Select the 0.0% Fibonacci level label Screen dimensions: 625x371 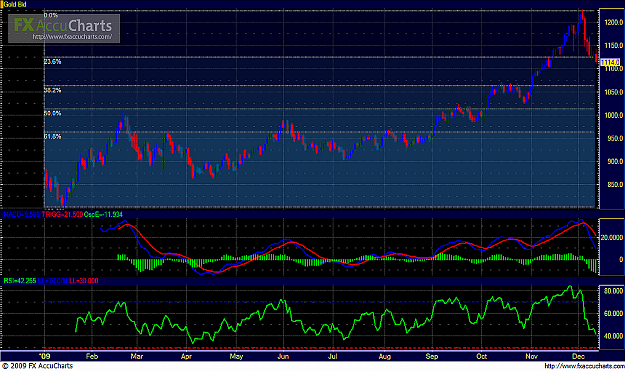pyautogui.click(x=51, y=16)
